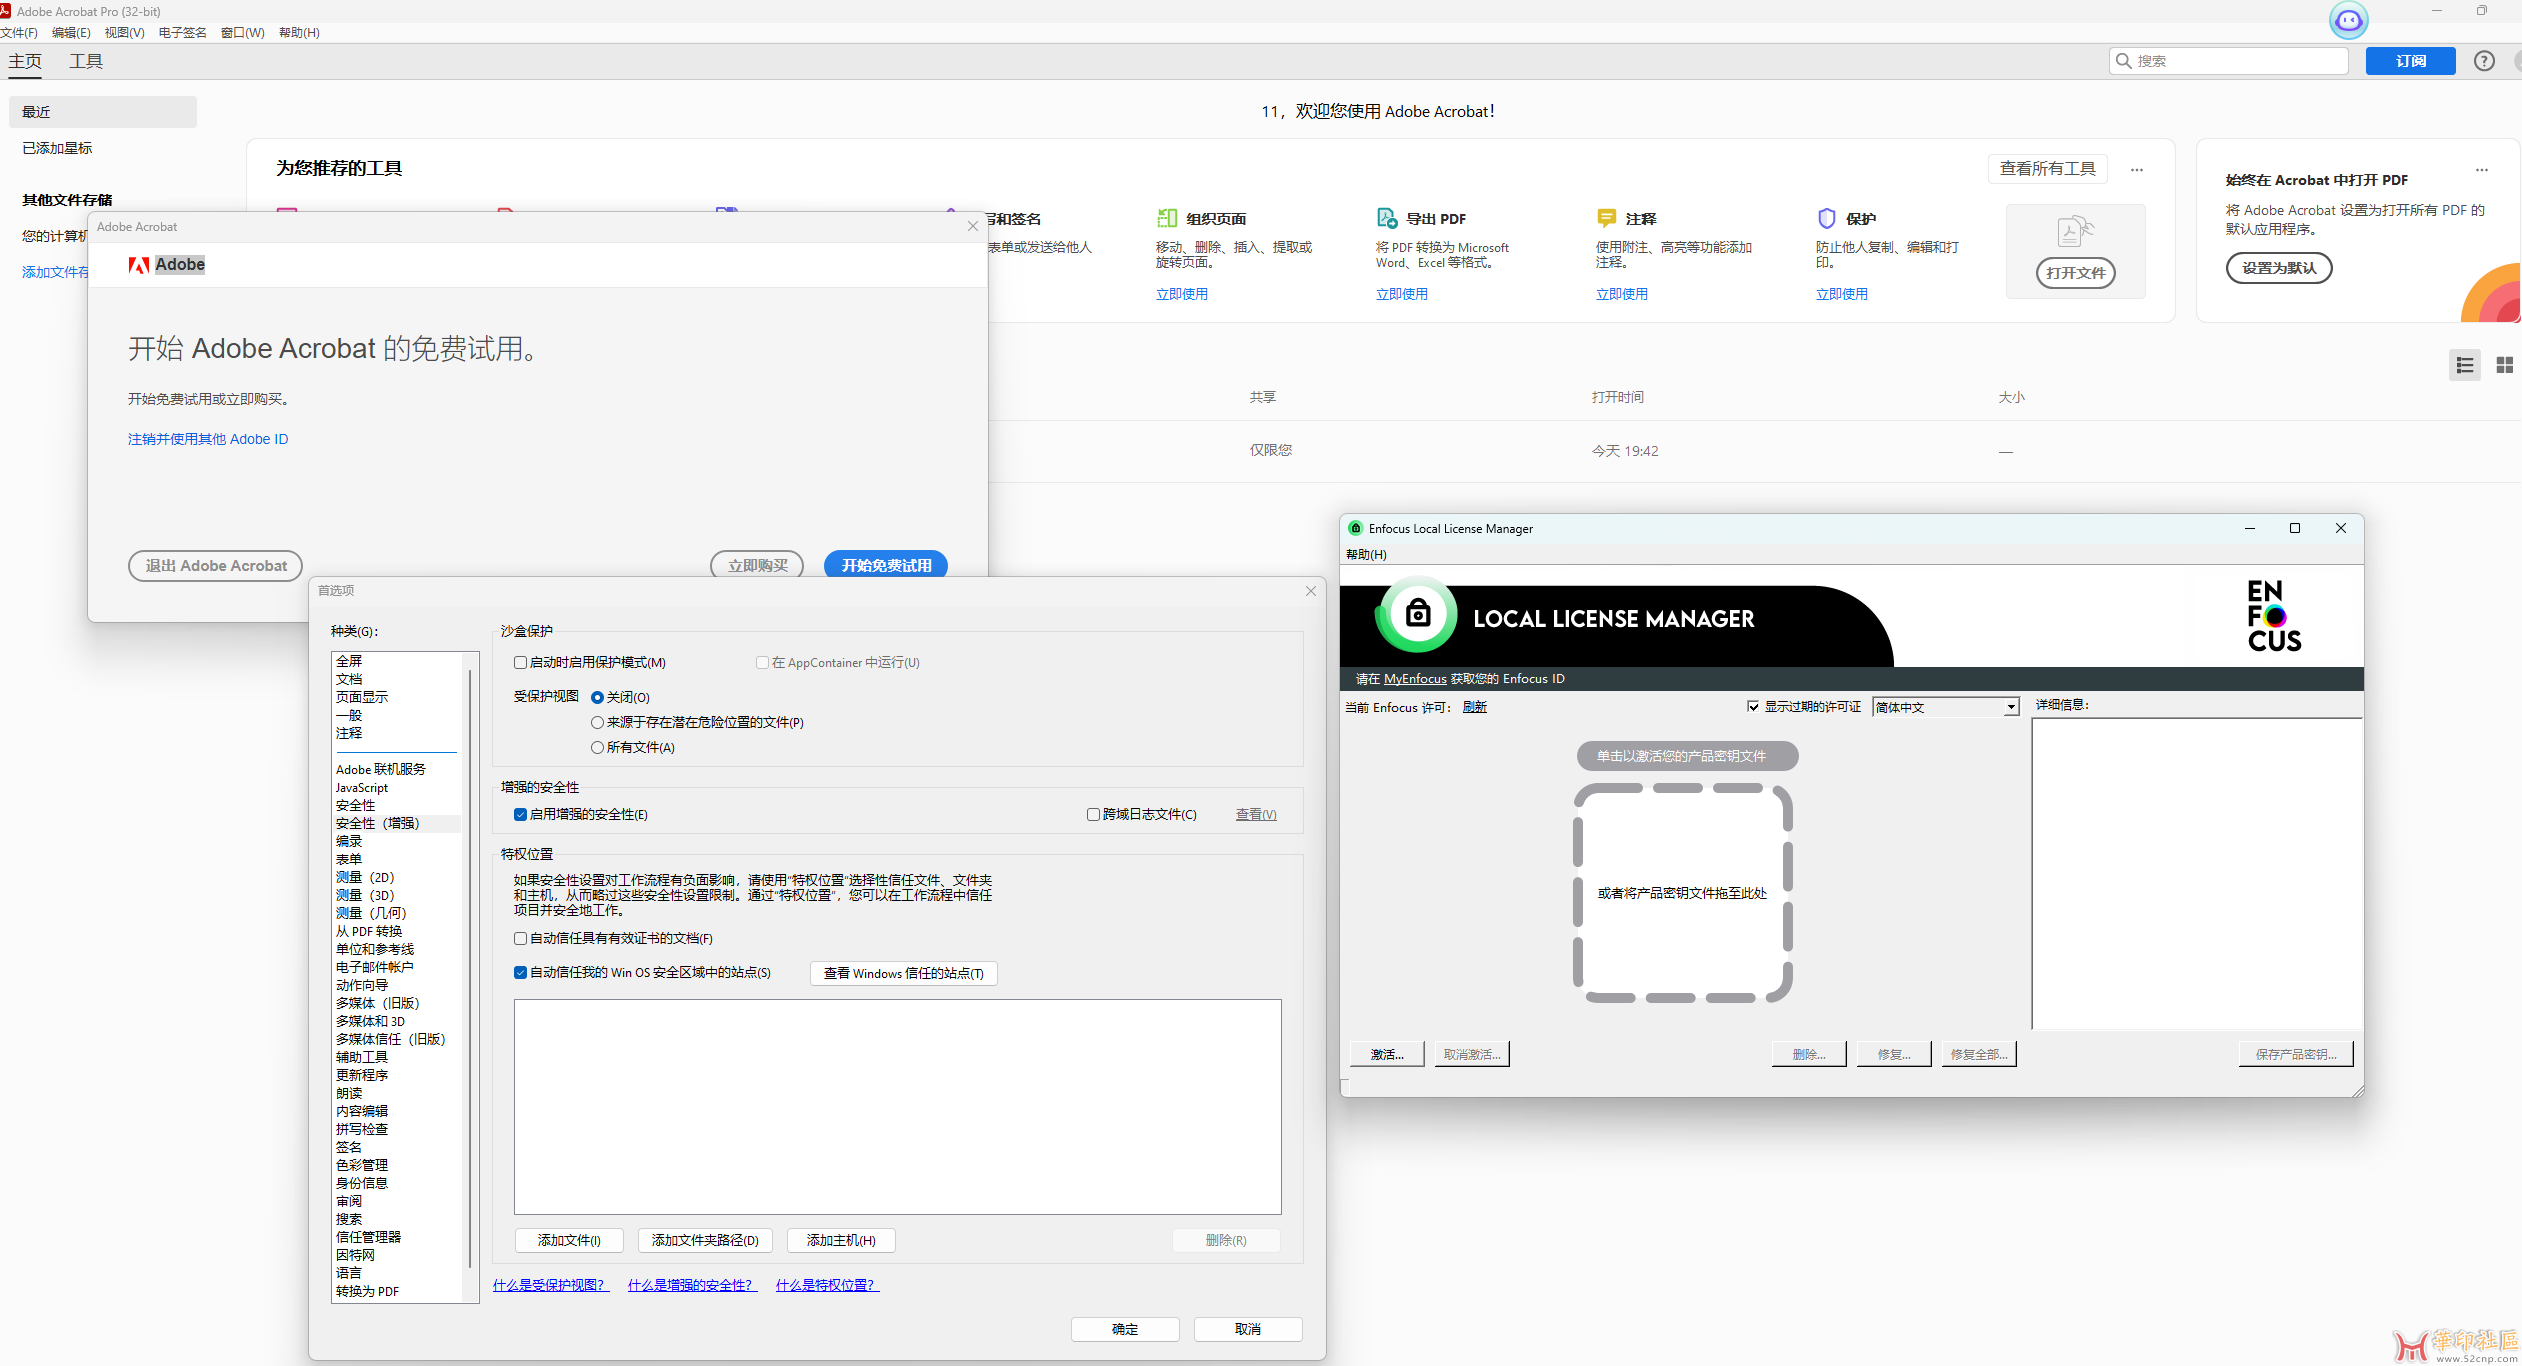Switch to list view icon
This screenshot has width=2522, height=1366.
point(2465,365)
